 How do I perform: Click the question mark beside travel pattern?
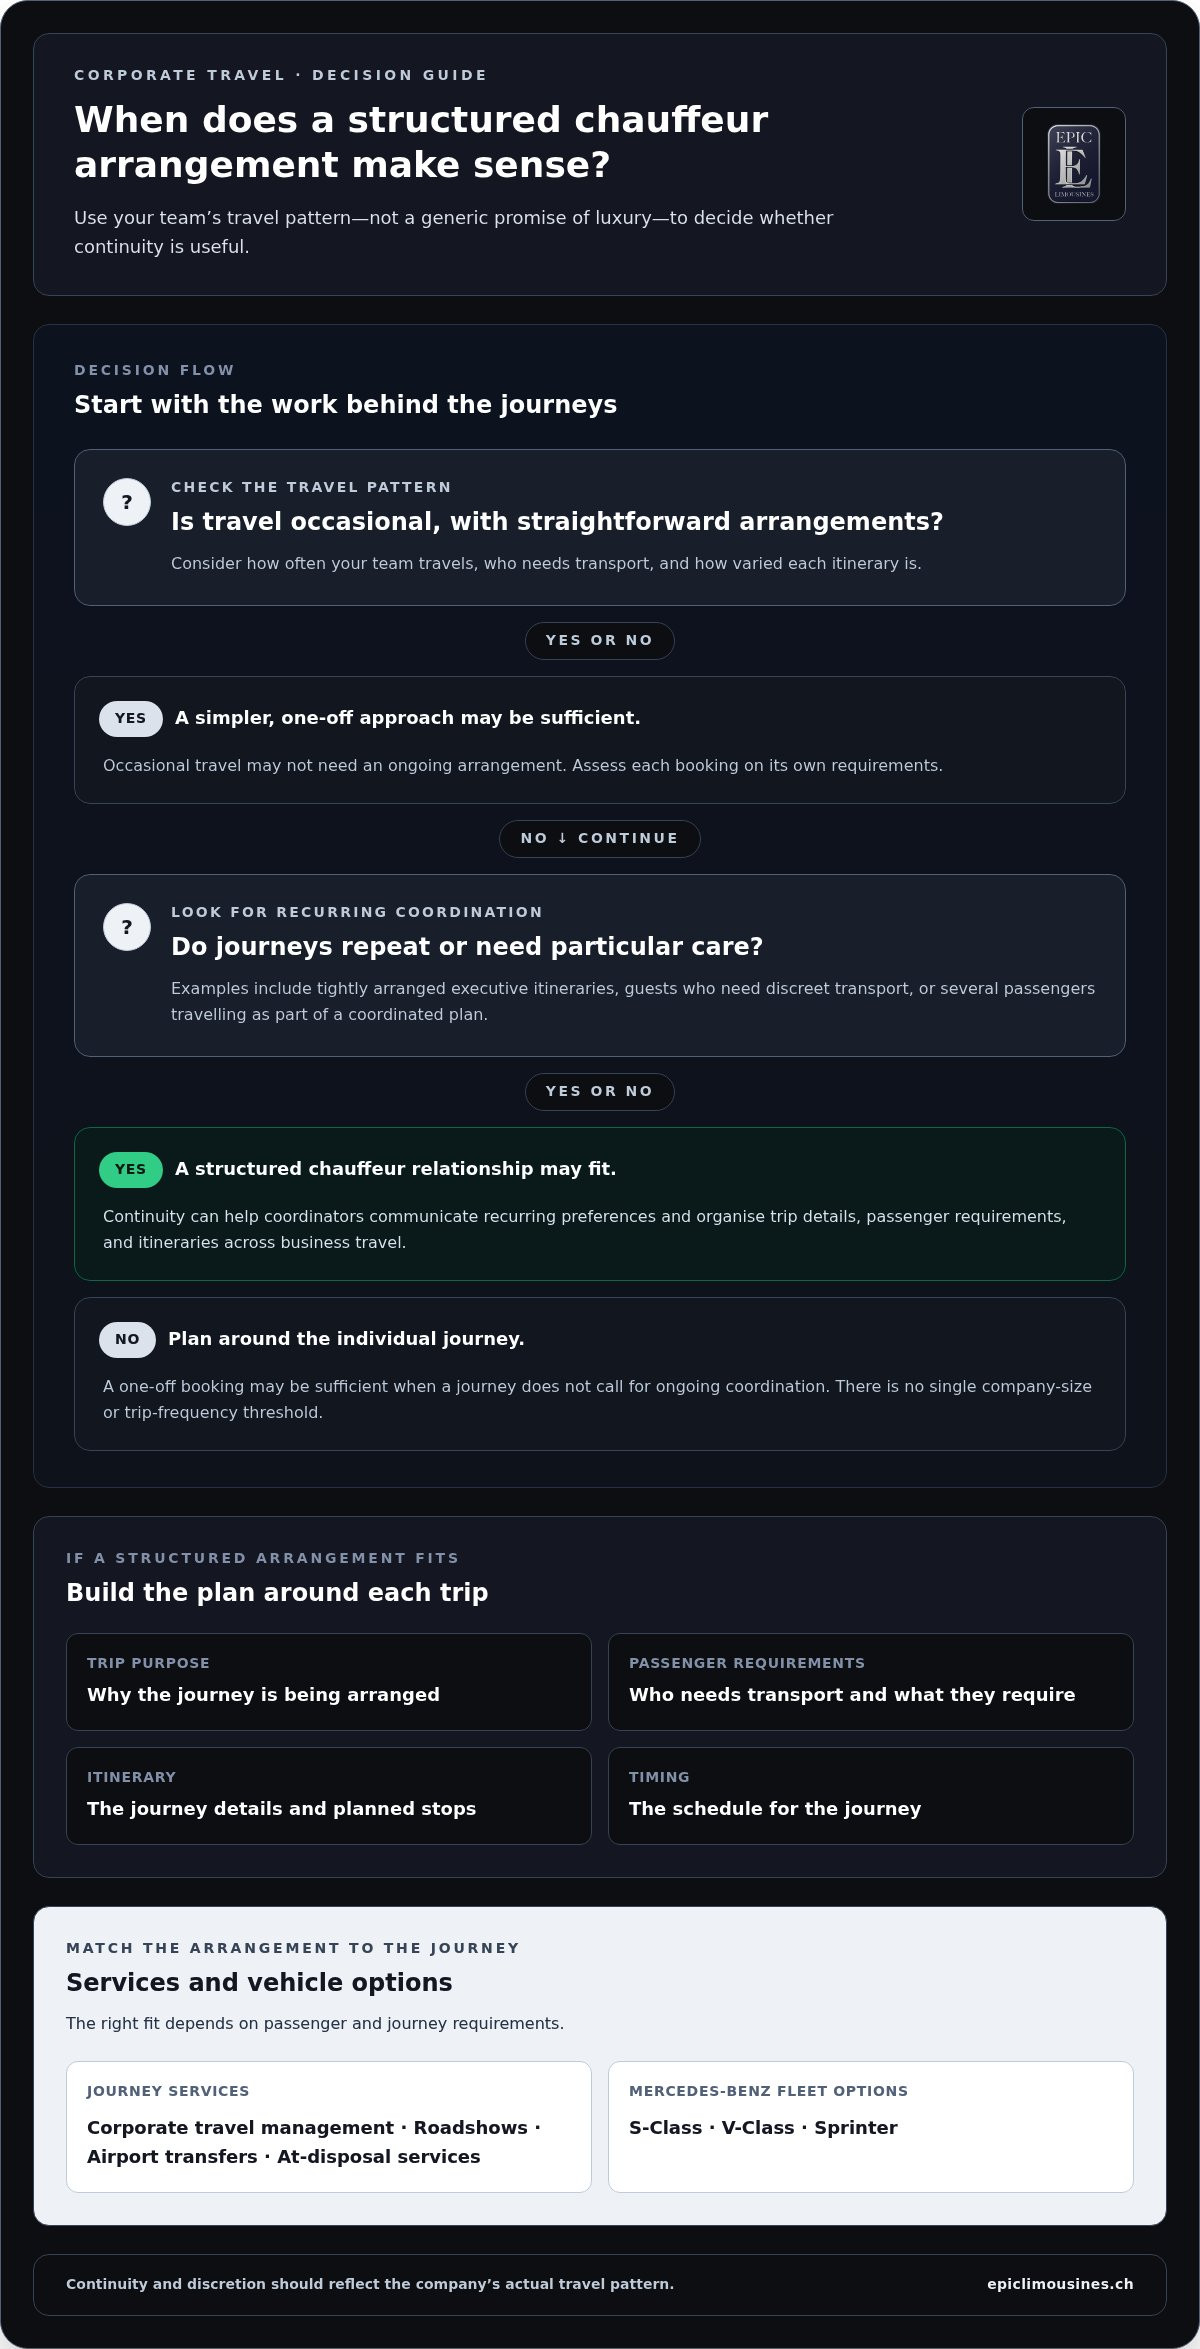pos(127,502)
